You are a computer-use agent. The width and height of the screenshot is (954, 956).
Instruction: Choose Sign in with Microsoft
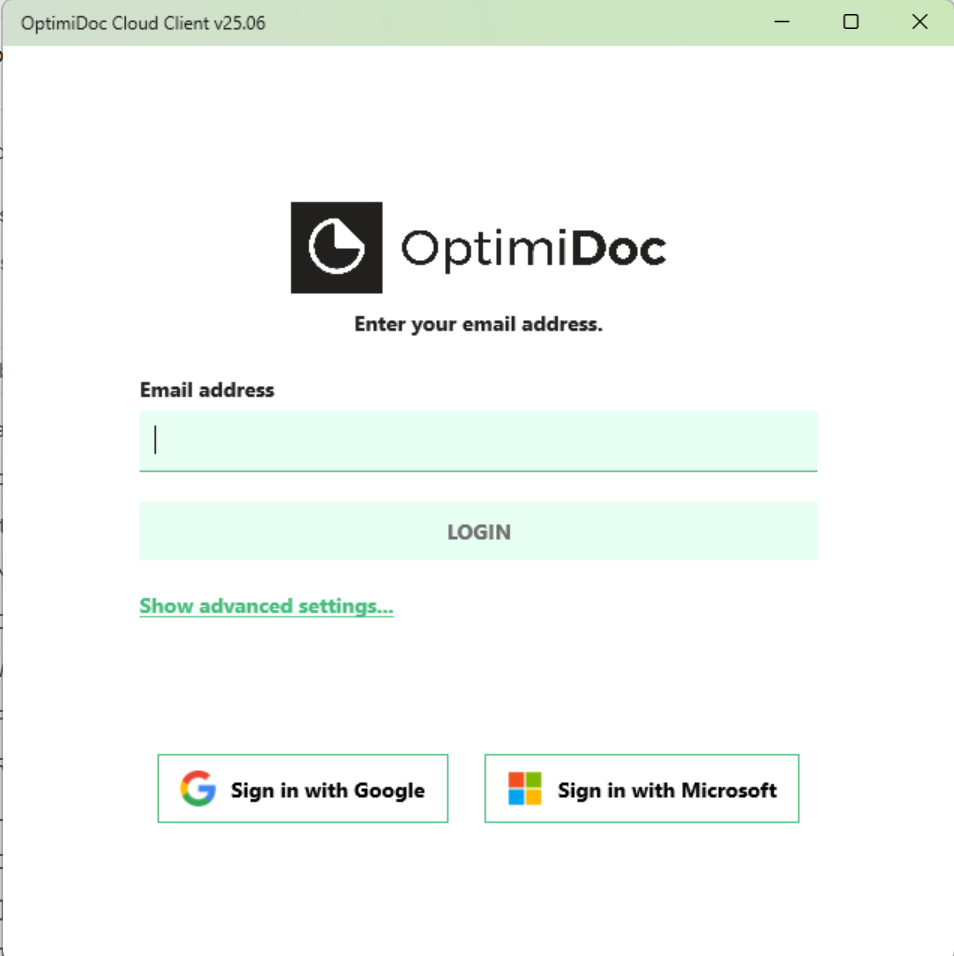(x=641, y=789)
